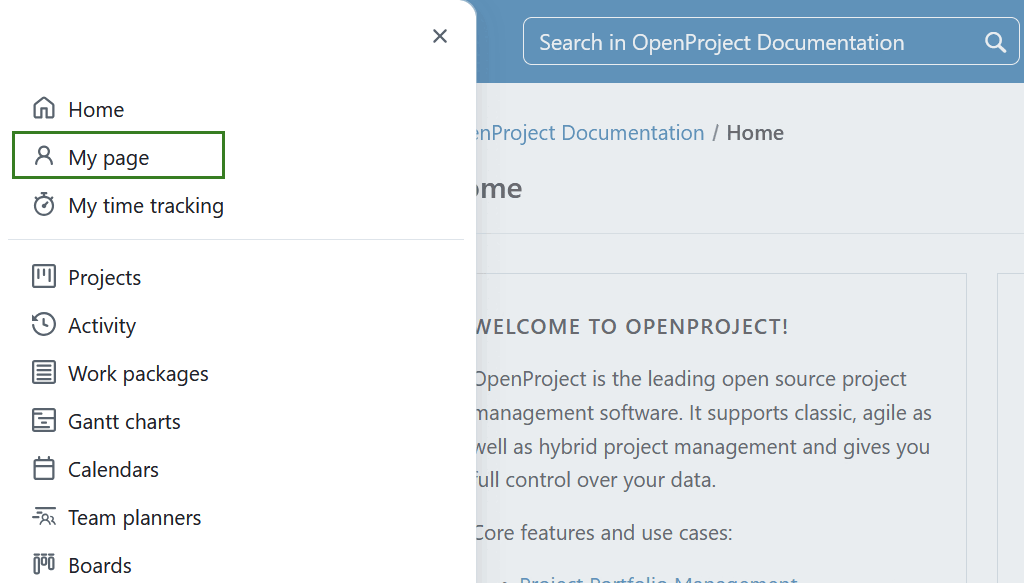Screen dimensions: 1024x583
Task: Select the Team planners icon
Action: [x=44, y=517]
